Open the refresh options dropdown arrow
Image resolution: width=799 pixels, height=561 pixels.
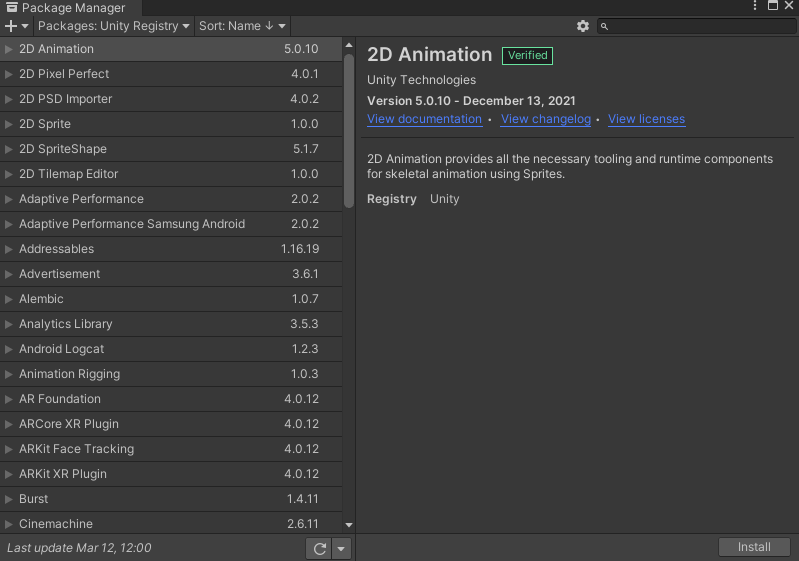341,549
